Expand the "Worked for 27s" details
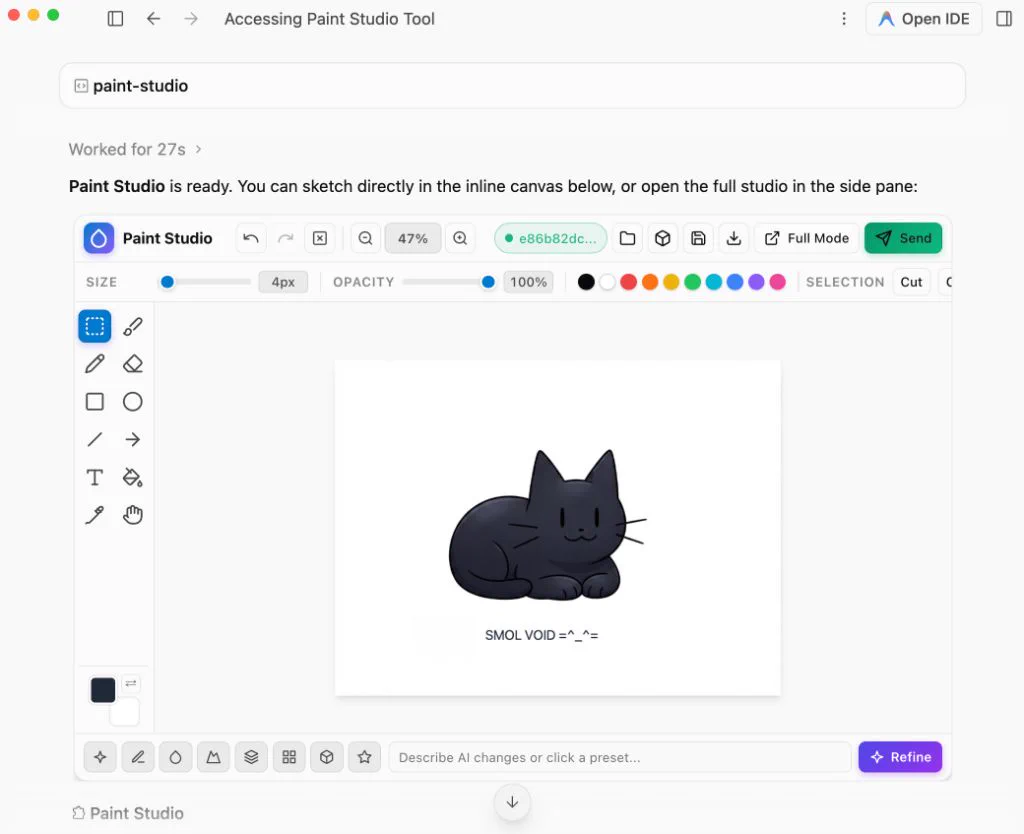The width and height of the screenshot is (1024, 834). (135, 150)
